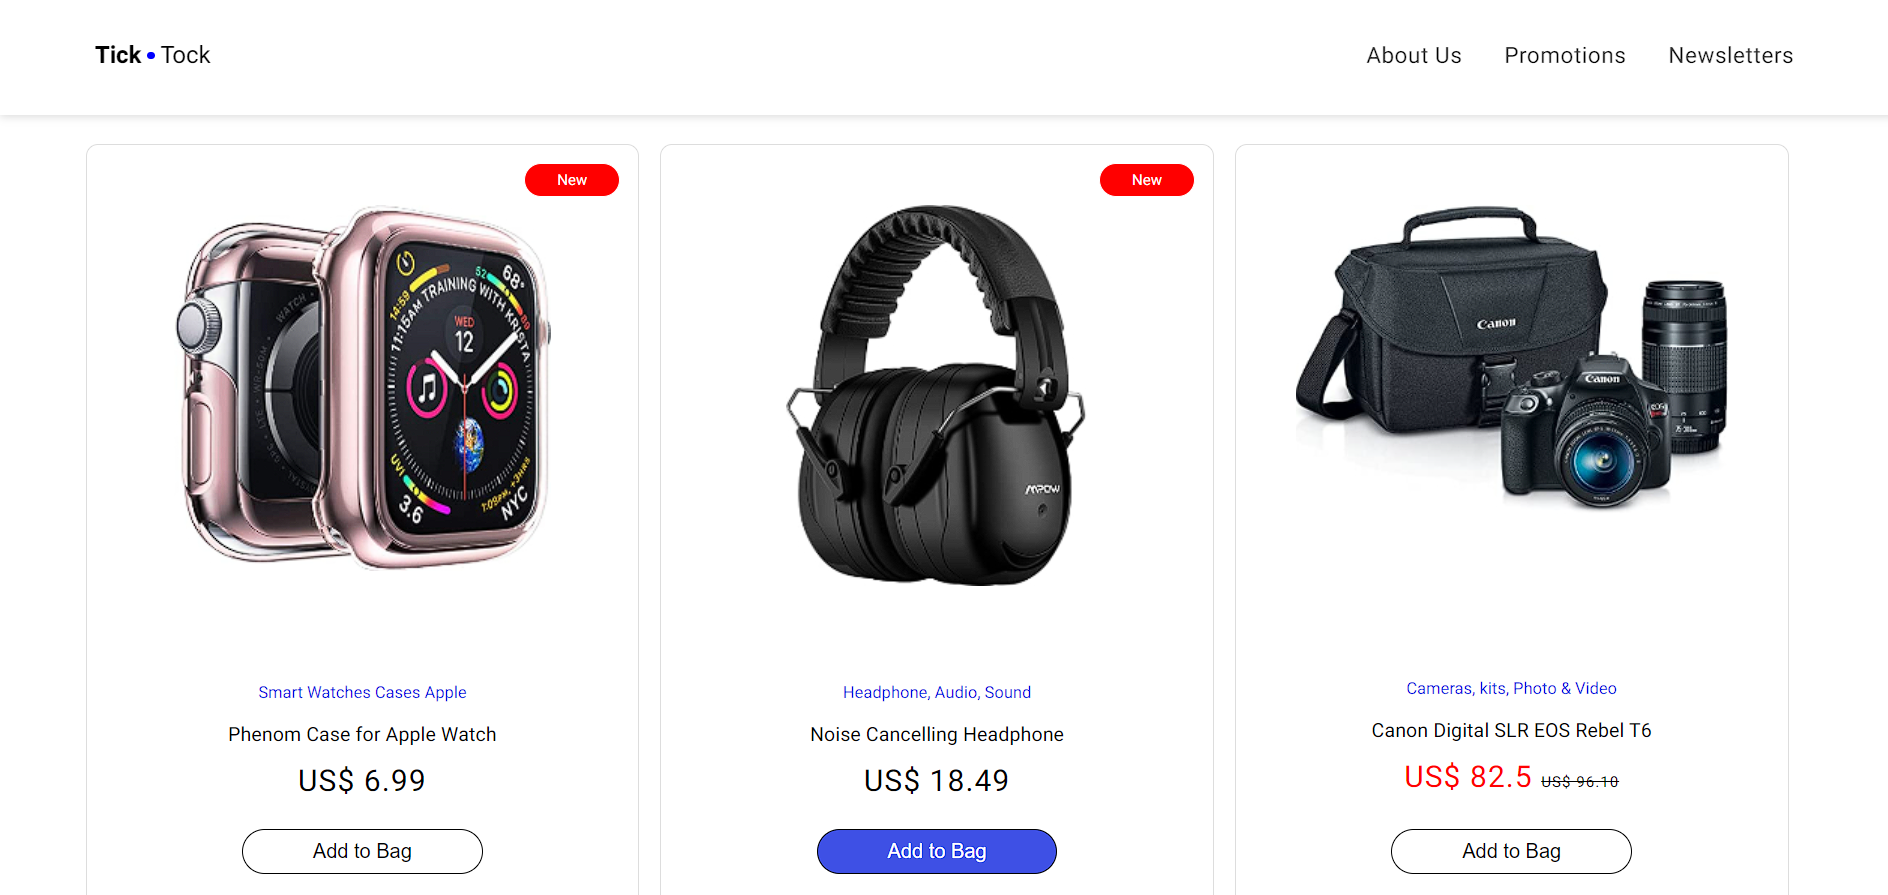Follow the Cameras, kits, Photo & Video link

click(1511, 688)
